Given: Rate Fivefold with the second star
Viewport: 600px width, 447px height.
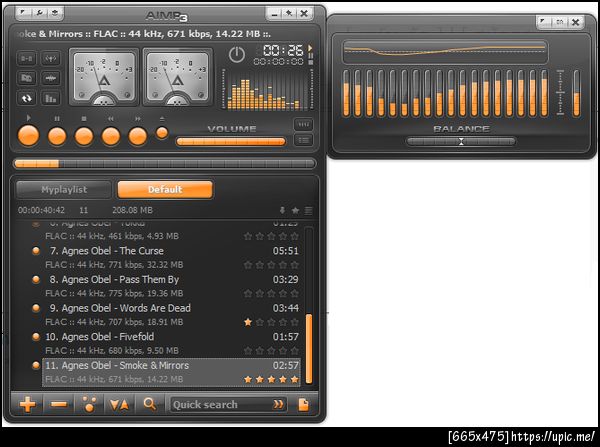Looking at the screenshot, I should (x=259, y=351).
